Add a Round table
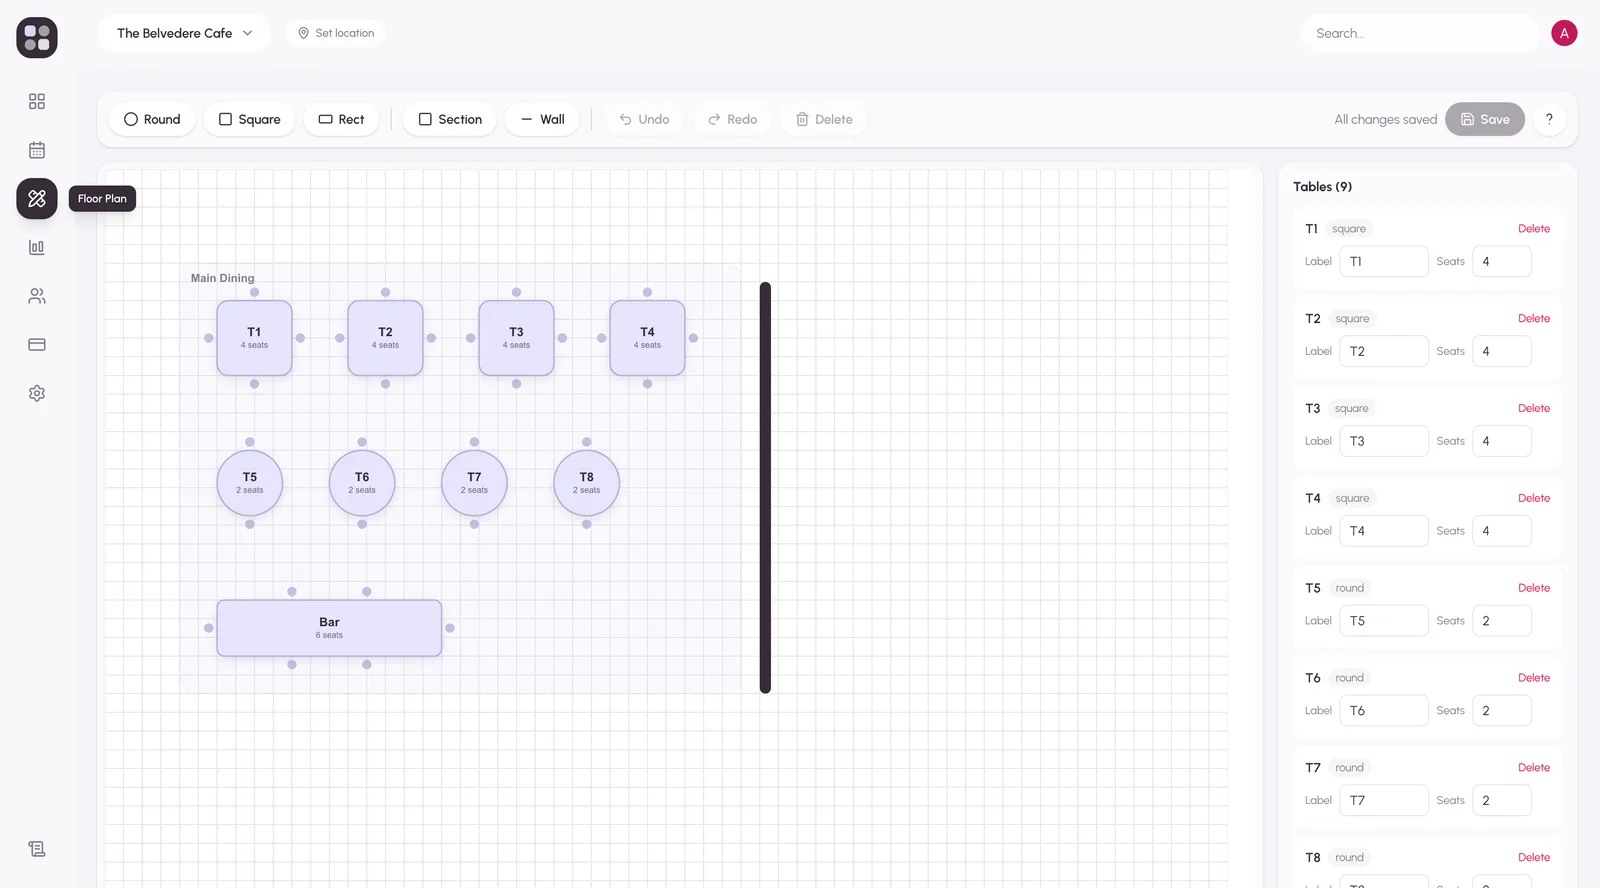Viewport: 1600px width, 888px height. (152, 119)
